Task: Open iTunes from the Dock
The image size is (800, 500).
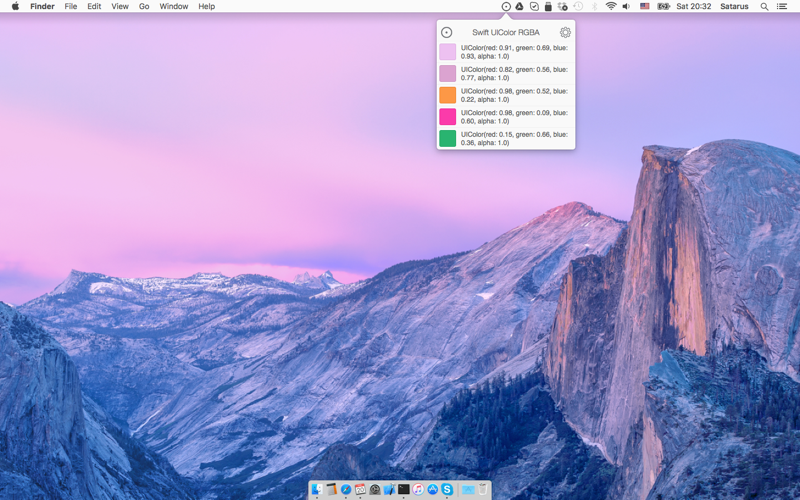Action: coord(418,489)
